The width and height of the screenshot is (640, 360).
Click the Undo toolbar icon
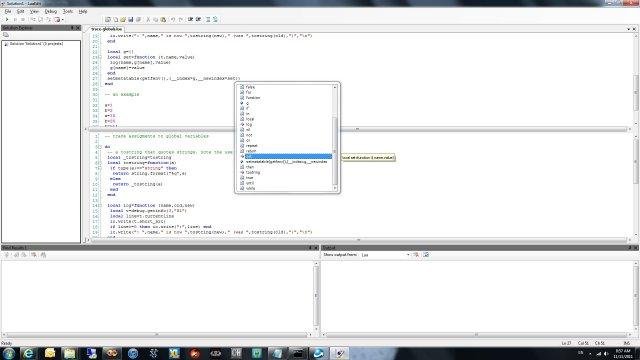pos(173,20)
